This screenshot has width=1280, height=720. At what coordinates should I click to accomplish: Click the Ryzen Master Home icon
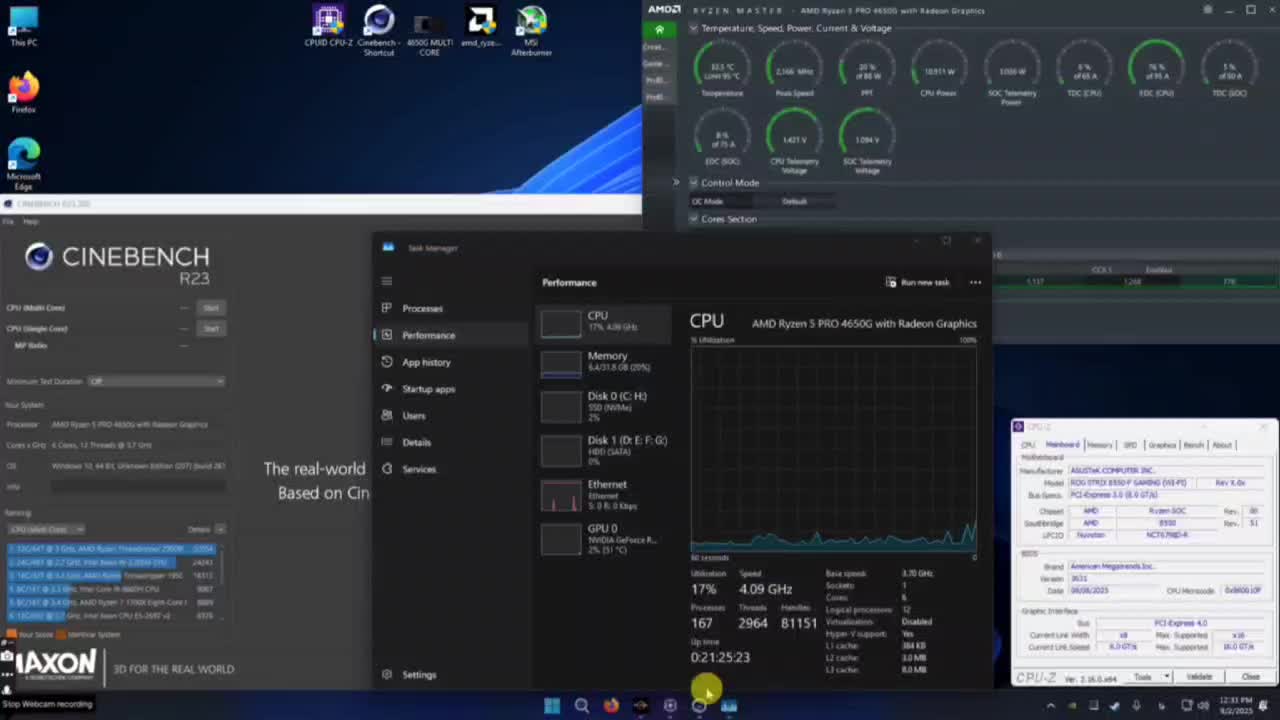[x=658, y=29]
